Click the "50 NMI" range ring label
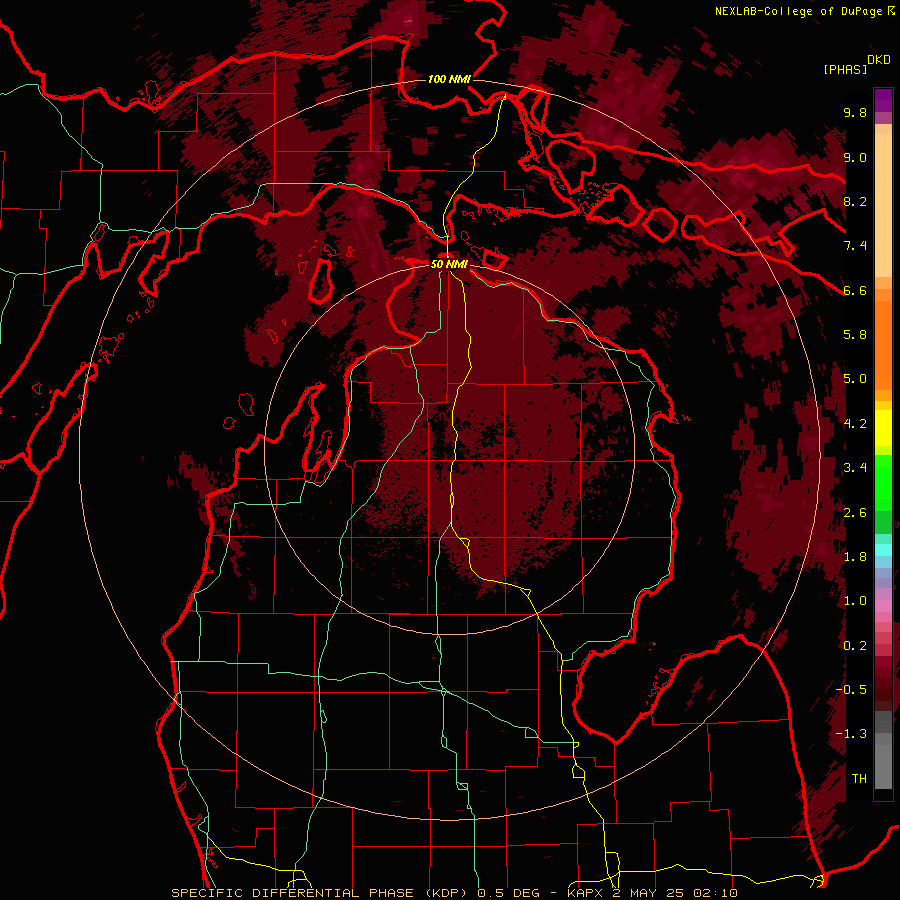Image resolution: width=900 pixels, height=900 pixels. click(449, 264)
